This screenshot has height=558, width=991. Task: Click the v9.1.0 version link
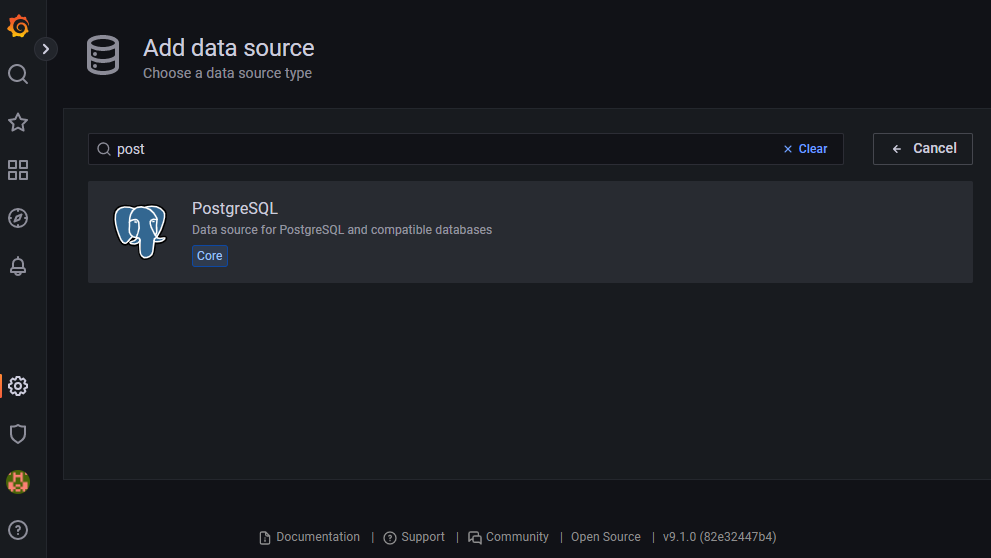tap(719, 537)
